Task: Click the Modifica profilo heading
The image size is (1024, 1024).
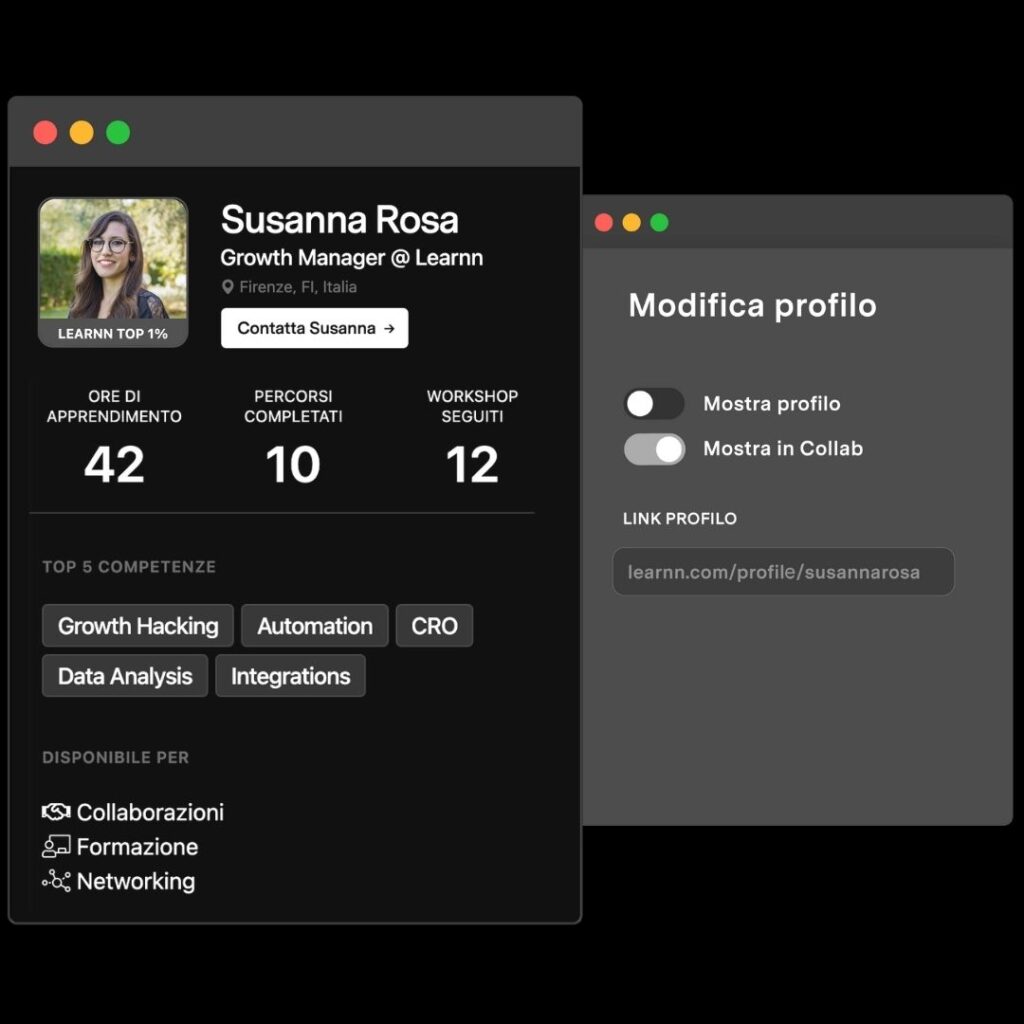Action: [752, 305]
